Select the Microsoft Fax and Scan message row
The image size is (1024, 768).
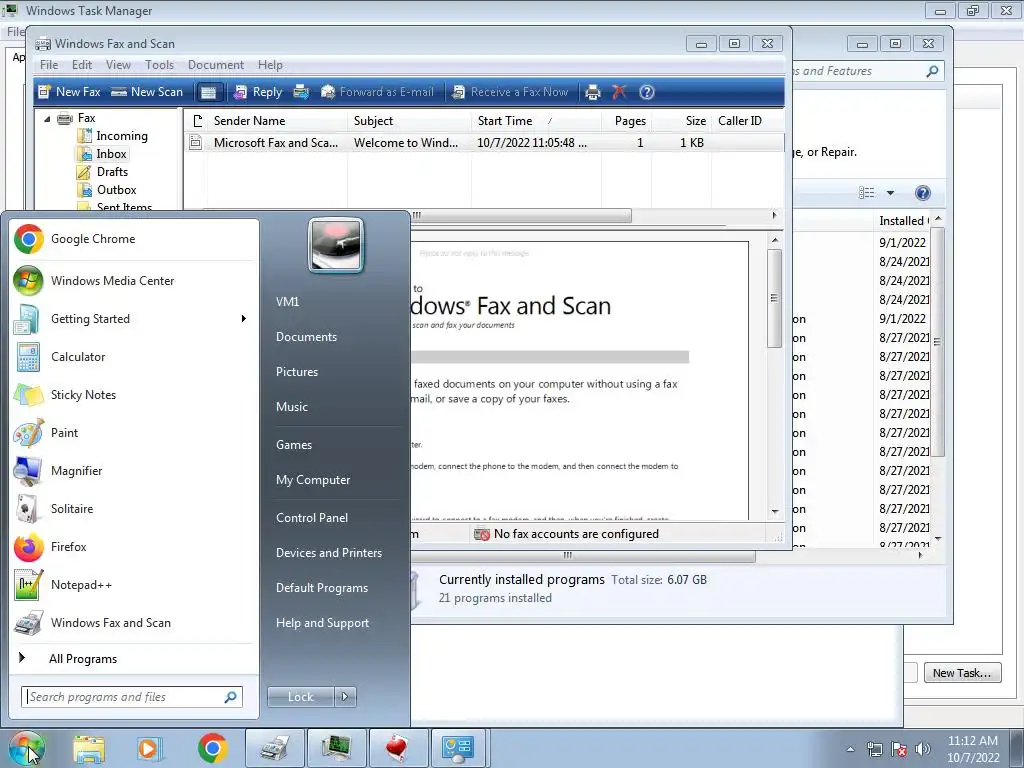(483, 142)
